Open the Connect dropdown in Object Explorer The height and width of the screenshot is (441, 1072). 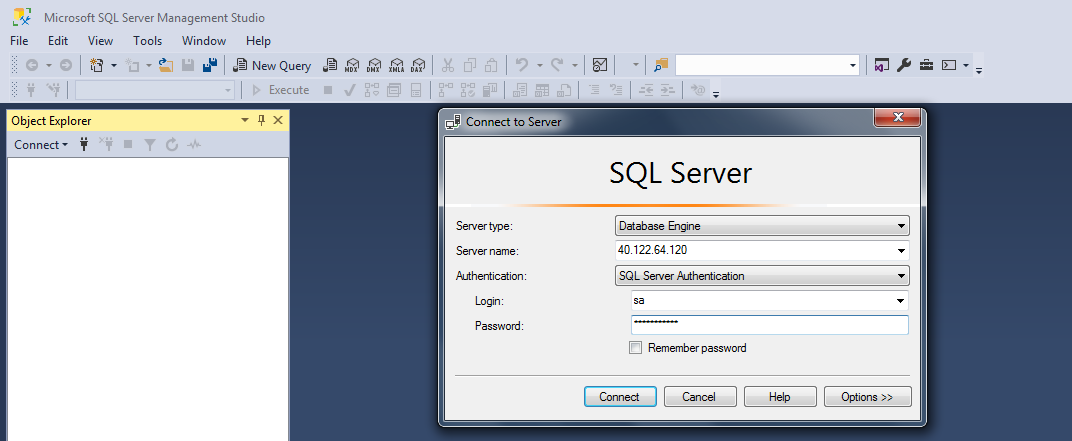pos(41,144)
